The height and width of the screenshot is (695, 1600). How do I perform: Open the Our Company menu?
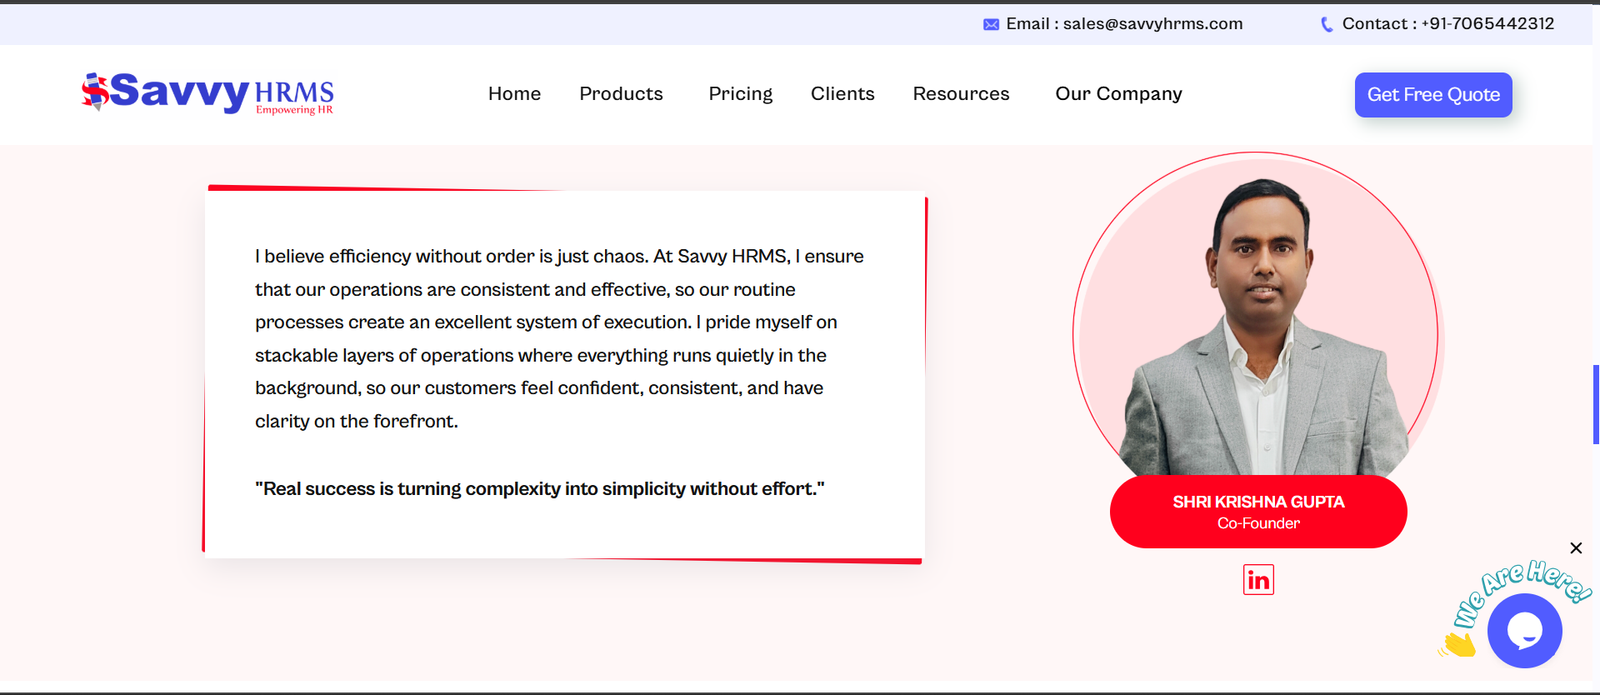click(1118, 94)
